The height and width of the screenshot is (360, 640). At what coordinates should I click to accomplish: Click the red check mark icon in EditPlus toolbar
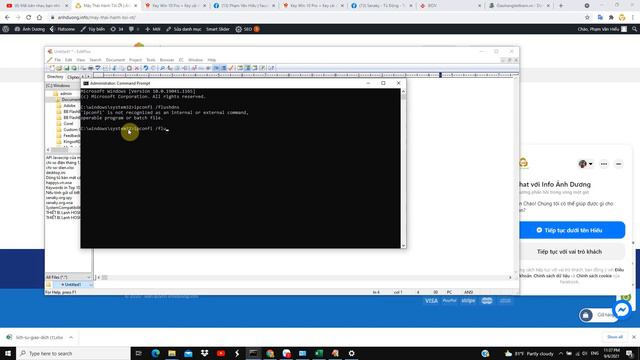[231, 68]
